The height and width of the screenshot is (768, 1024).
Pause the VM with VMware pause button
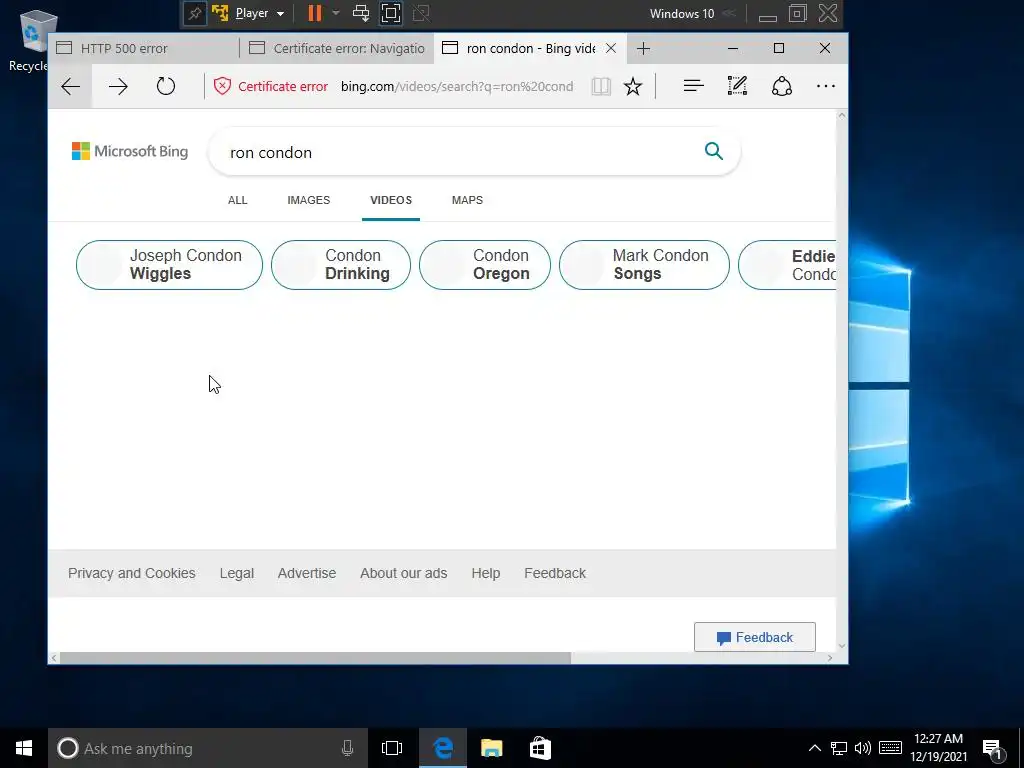pyautogui.click(x=315, y=13)
